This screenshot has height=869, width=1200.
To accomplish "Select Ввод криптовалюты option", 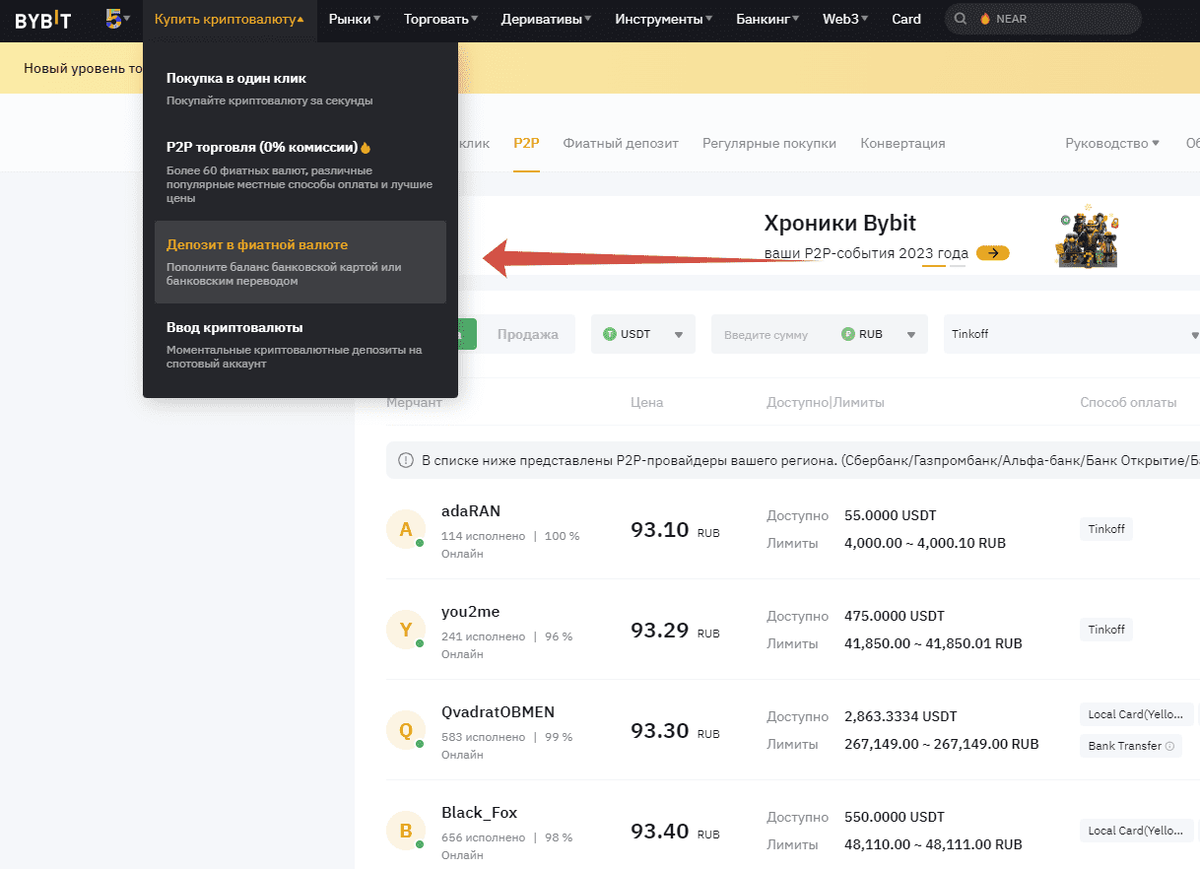I will point(300,345).
